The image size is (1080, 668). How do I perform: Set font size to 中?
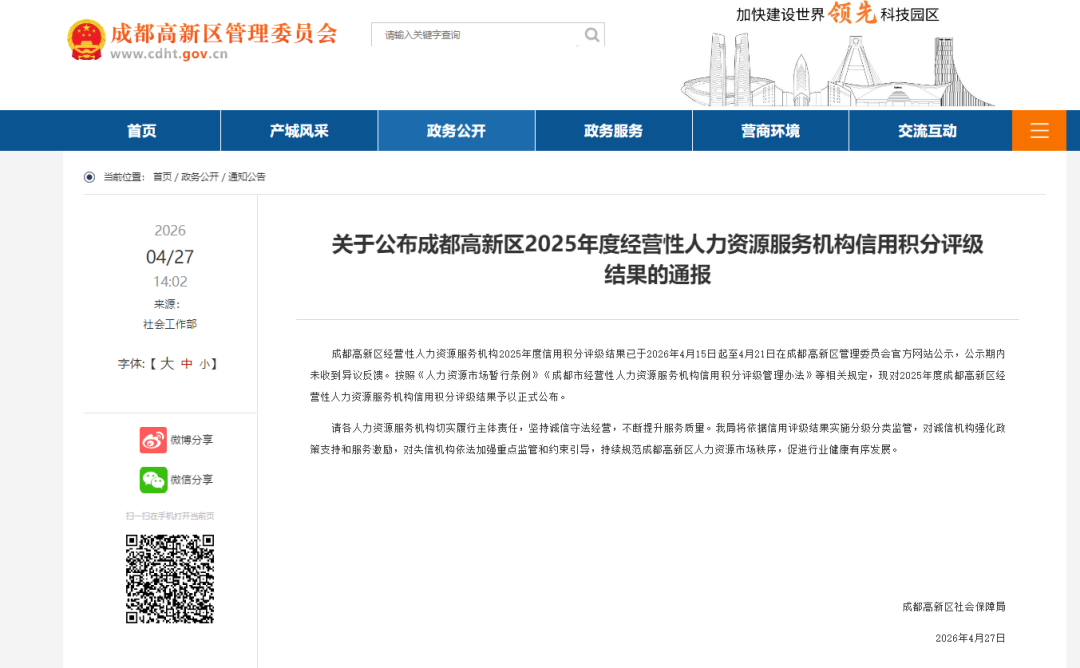coord(187,364)
